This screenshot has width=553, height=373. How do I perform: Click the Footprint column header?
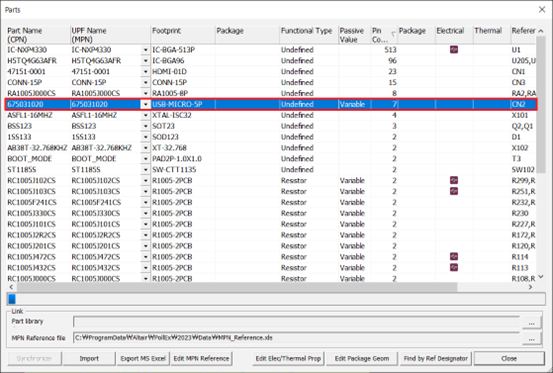(x=183, y=35)
